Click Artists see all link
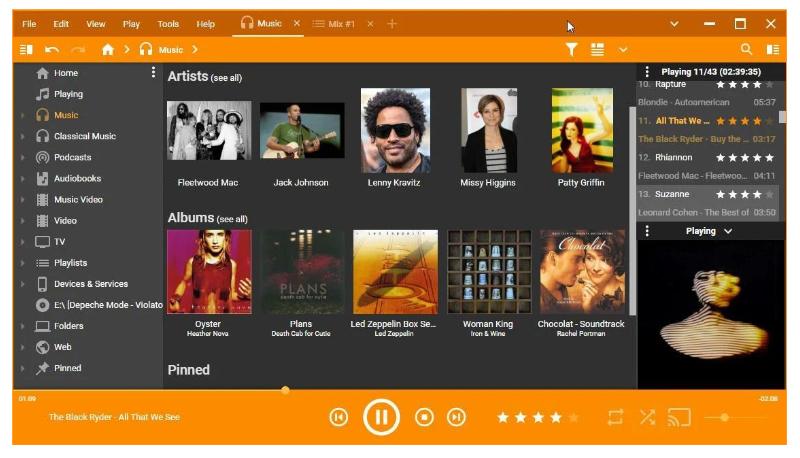The image size is (800, 458). point(226,78)
